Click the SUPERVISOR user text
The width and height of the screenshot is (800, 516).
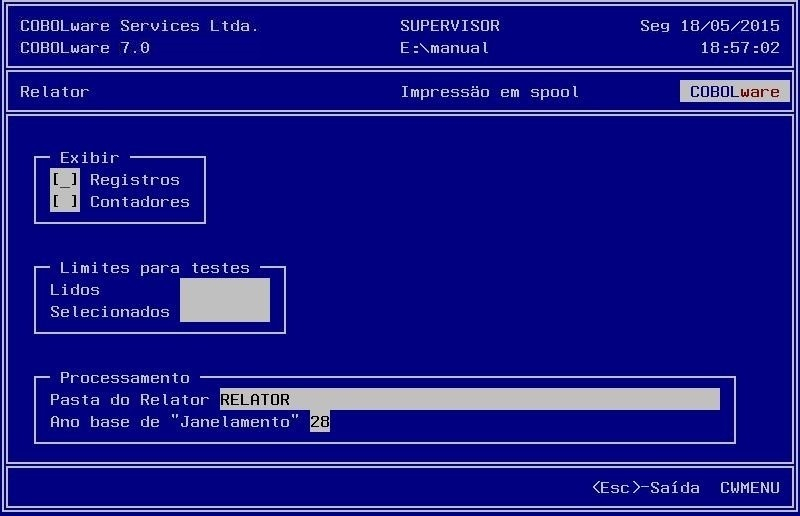coord(450,26)
